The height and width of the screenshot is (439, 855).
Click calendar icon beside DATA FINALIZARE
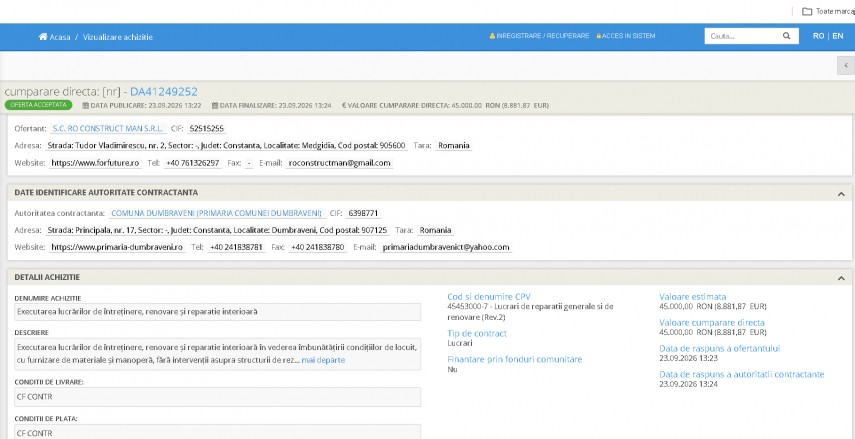215,105
